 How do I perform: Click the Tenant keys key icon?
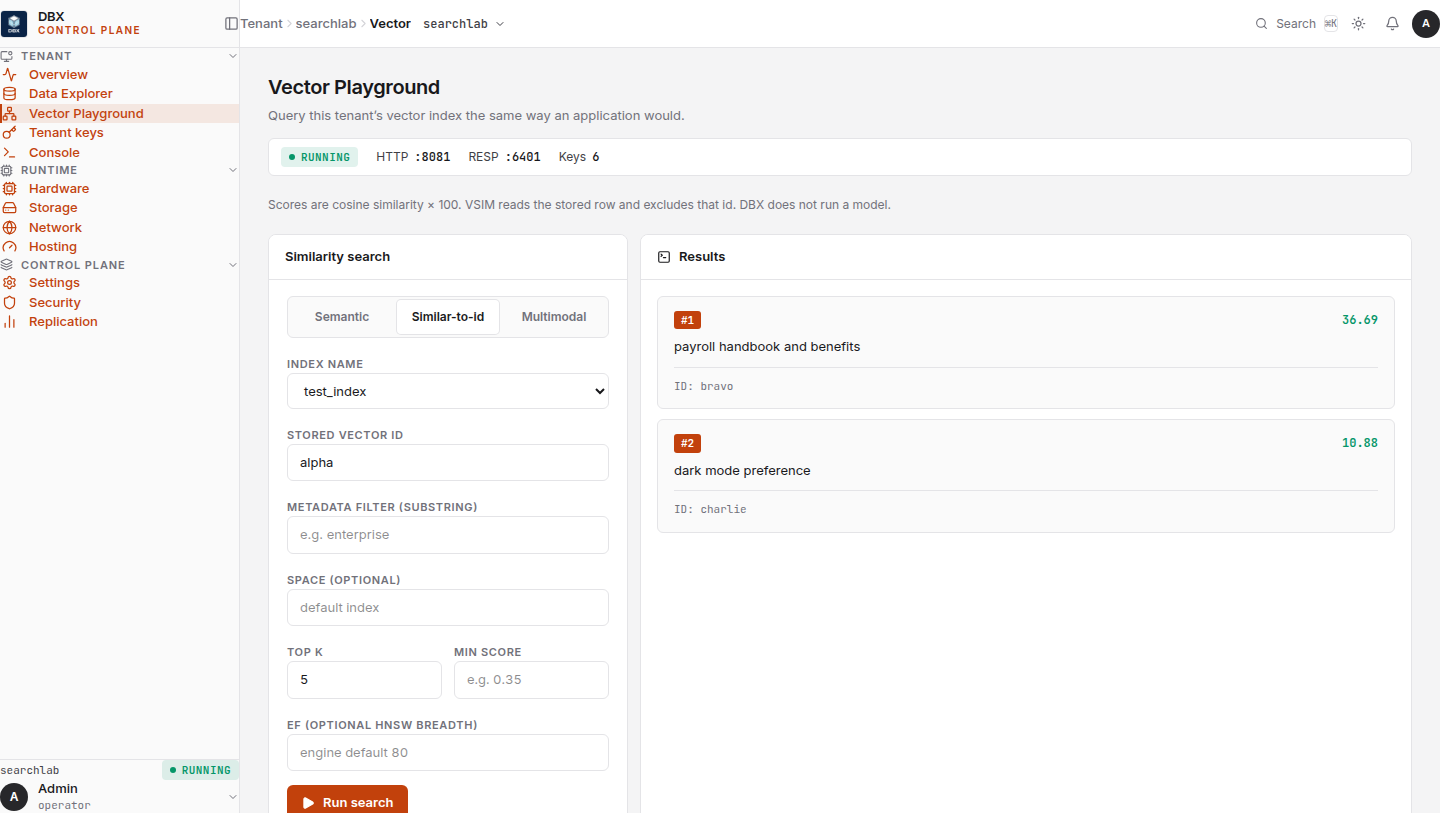point(9,133)
